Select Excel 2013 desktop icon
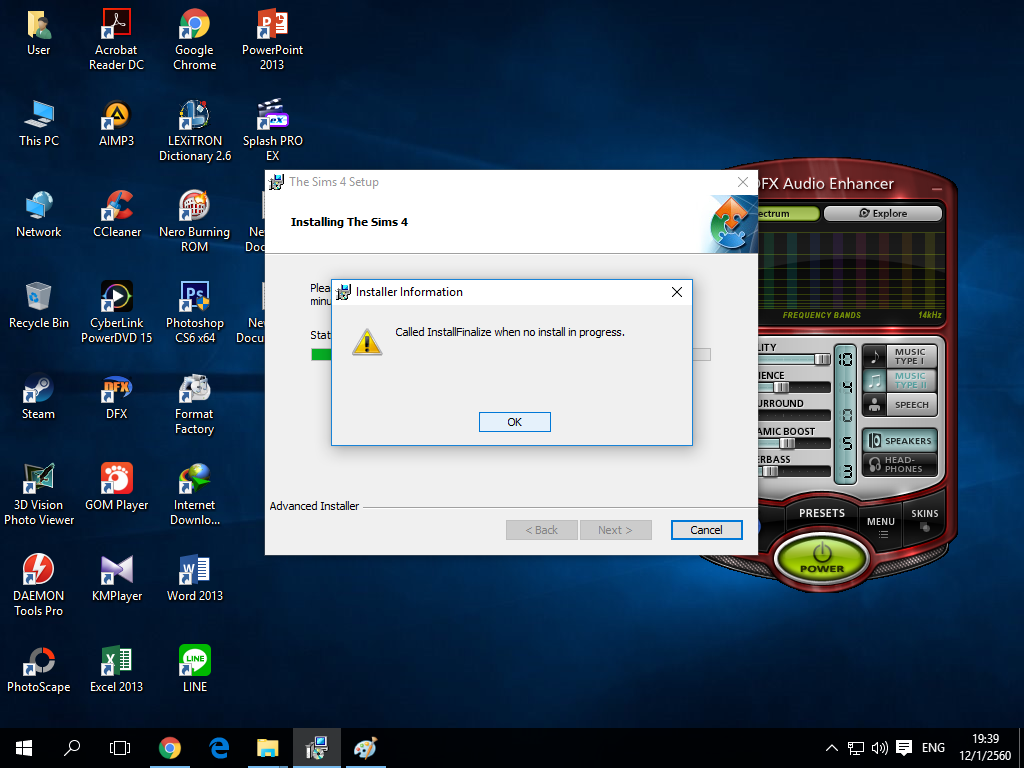The image size is (1024, 768). click(x=116, y=669)
